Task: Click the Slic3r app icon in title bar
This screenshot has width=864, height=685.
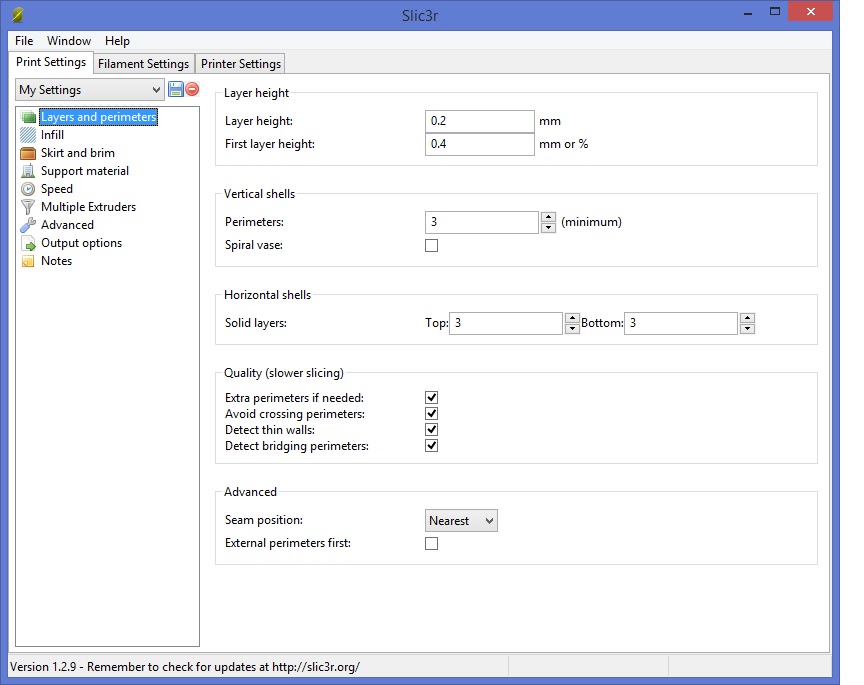Action: tap(18, 15)
